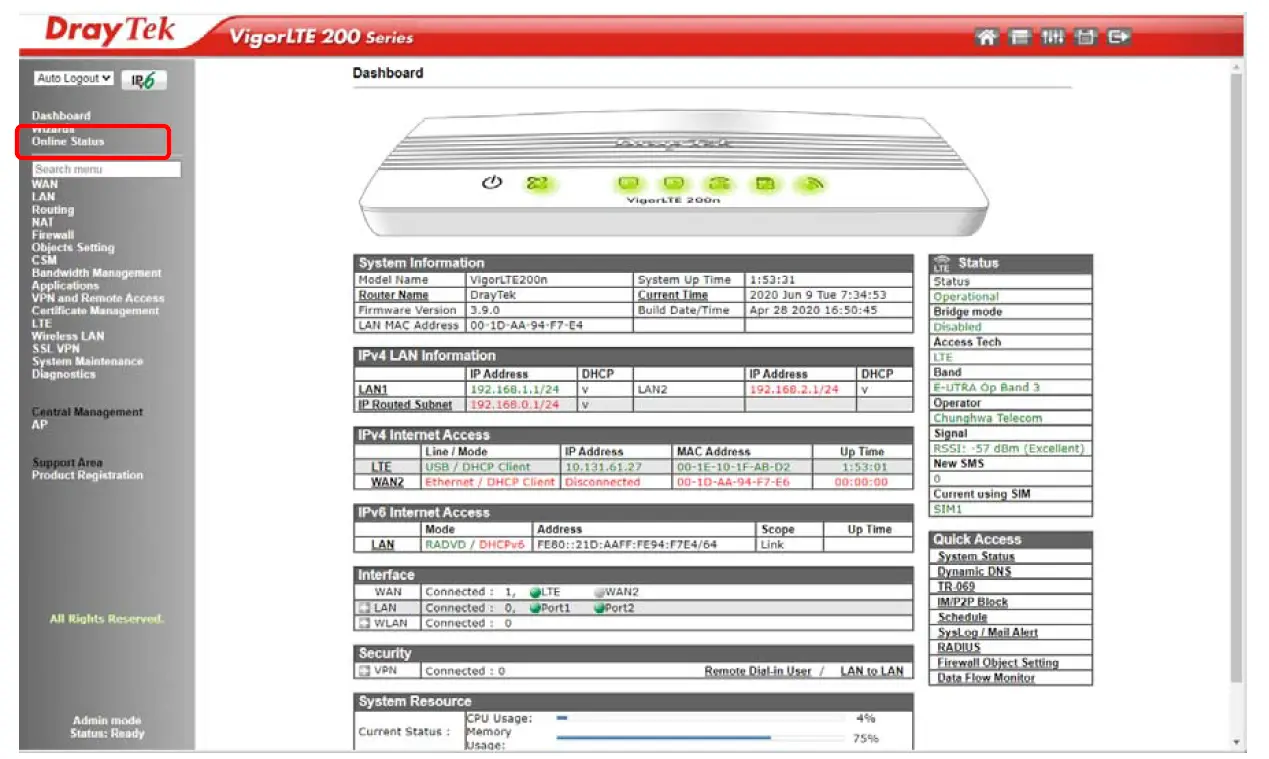This screenshot has width=1269, height=759.
Task: Open the Dashboard menu item
Action: pyautogui.click(x=61, y=116)
